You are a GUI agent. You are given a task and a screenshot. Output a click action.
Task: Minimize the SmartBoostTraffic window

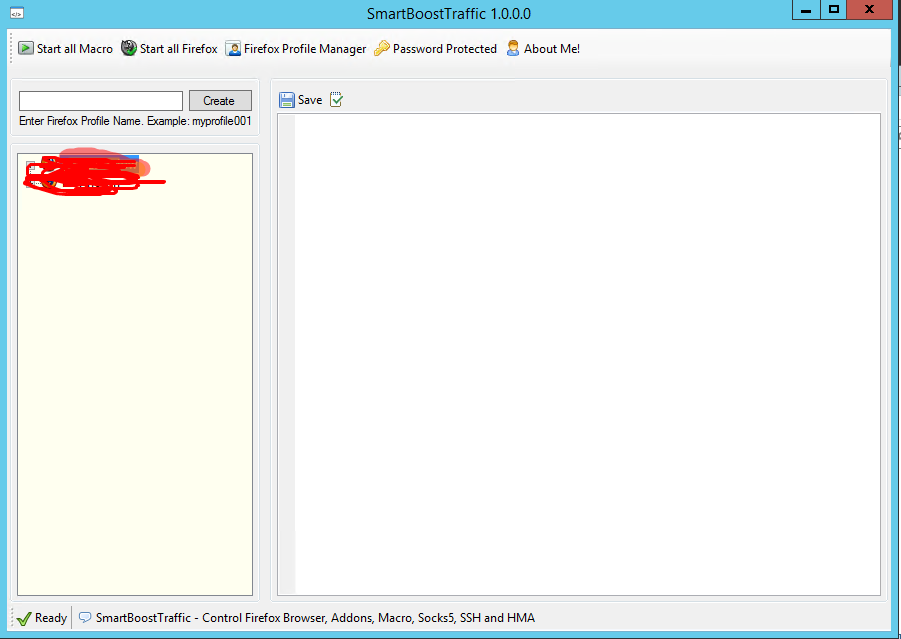click(x=806, y=10)
